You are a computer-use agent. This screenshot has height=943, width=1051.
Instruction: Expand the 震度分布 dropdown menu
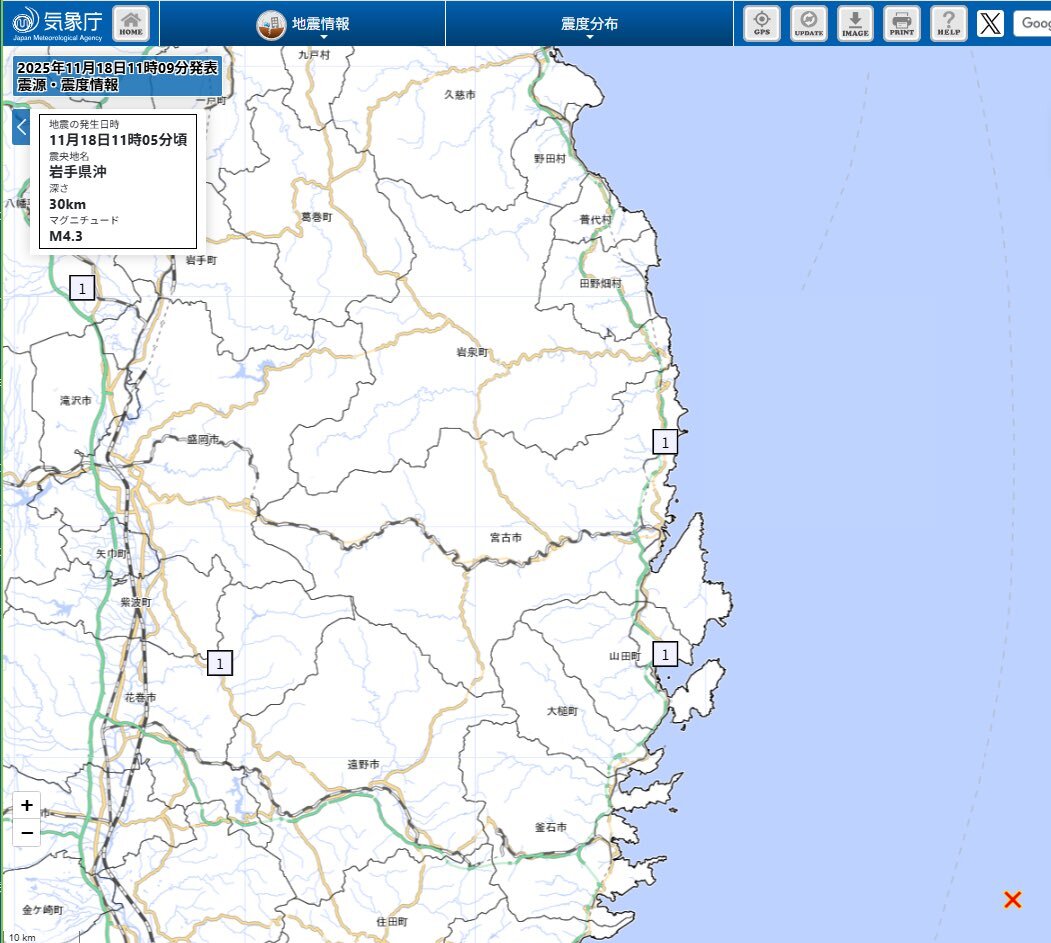coord(589,24)
